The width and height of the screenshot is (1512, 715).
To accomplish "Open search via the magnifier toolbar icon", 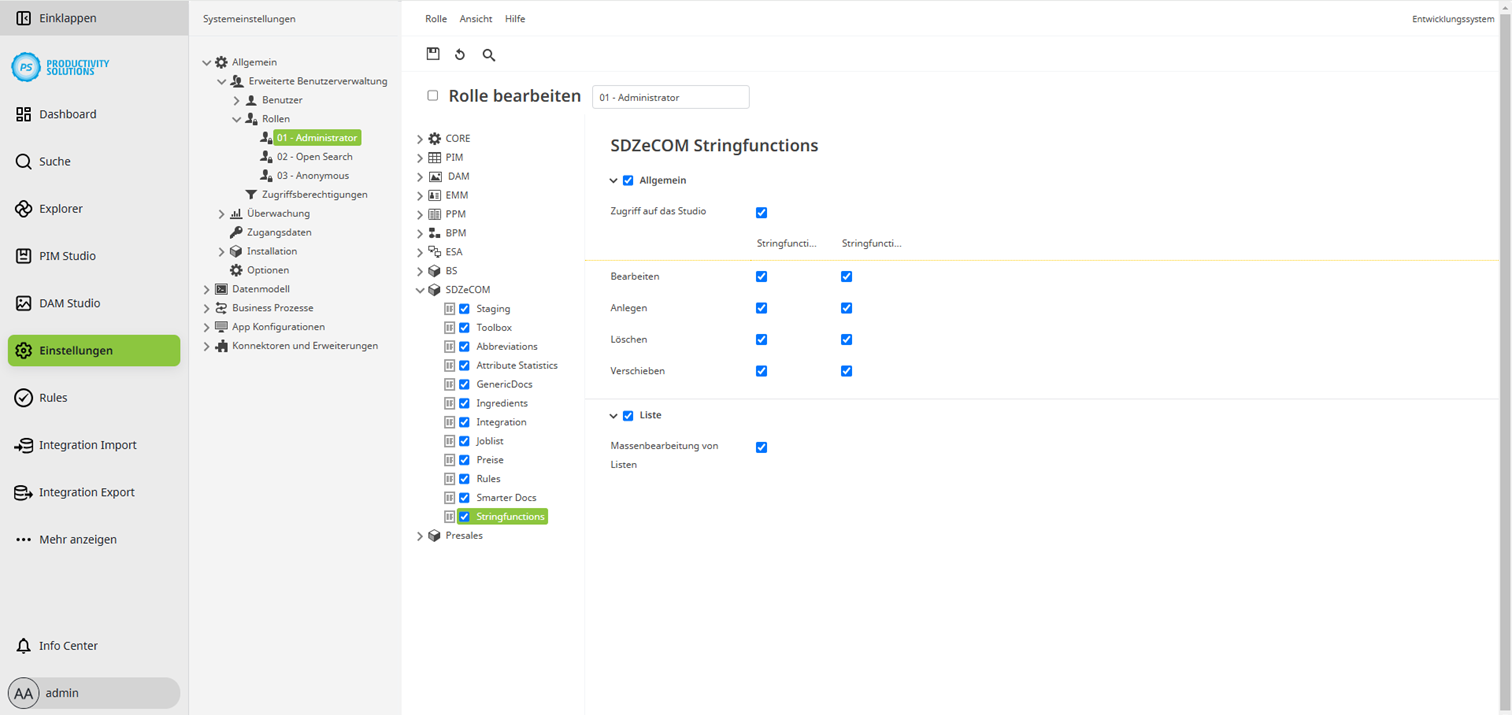I will (x=488, y=54).
